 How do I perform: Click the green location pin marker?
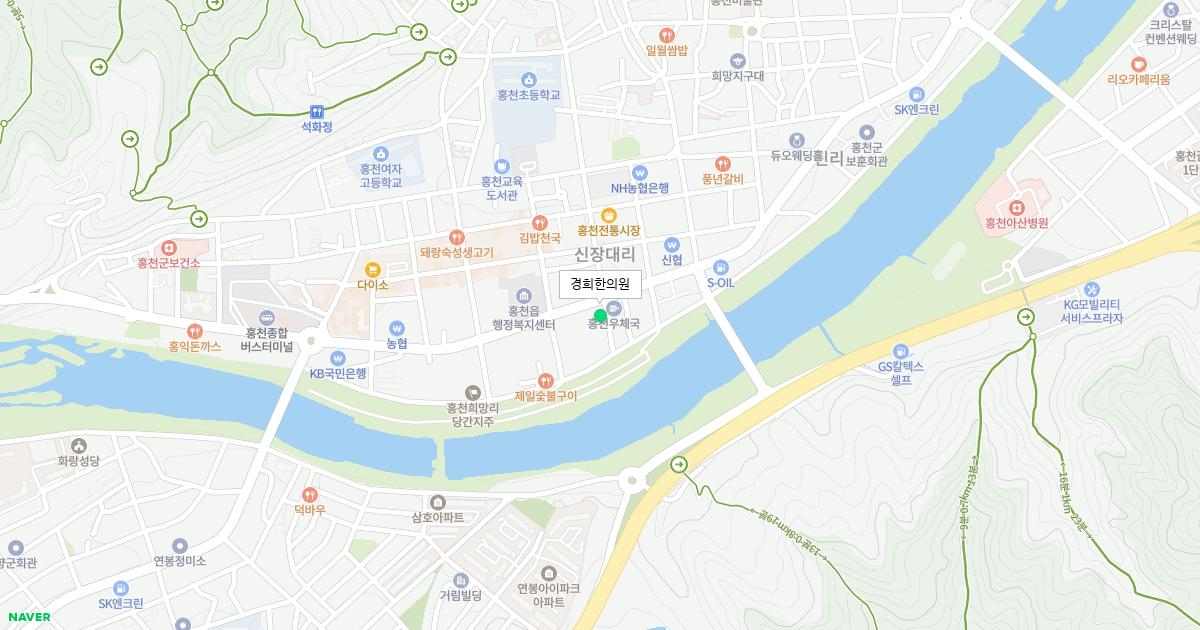coord(600,315)
